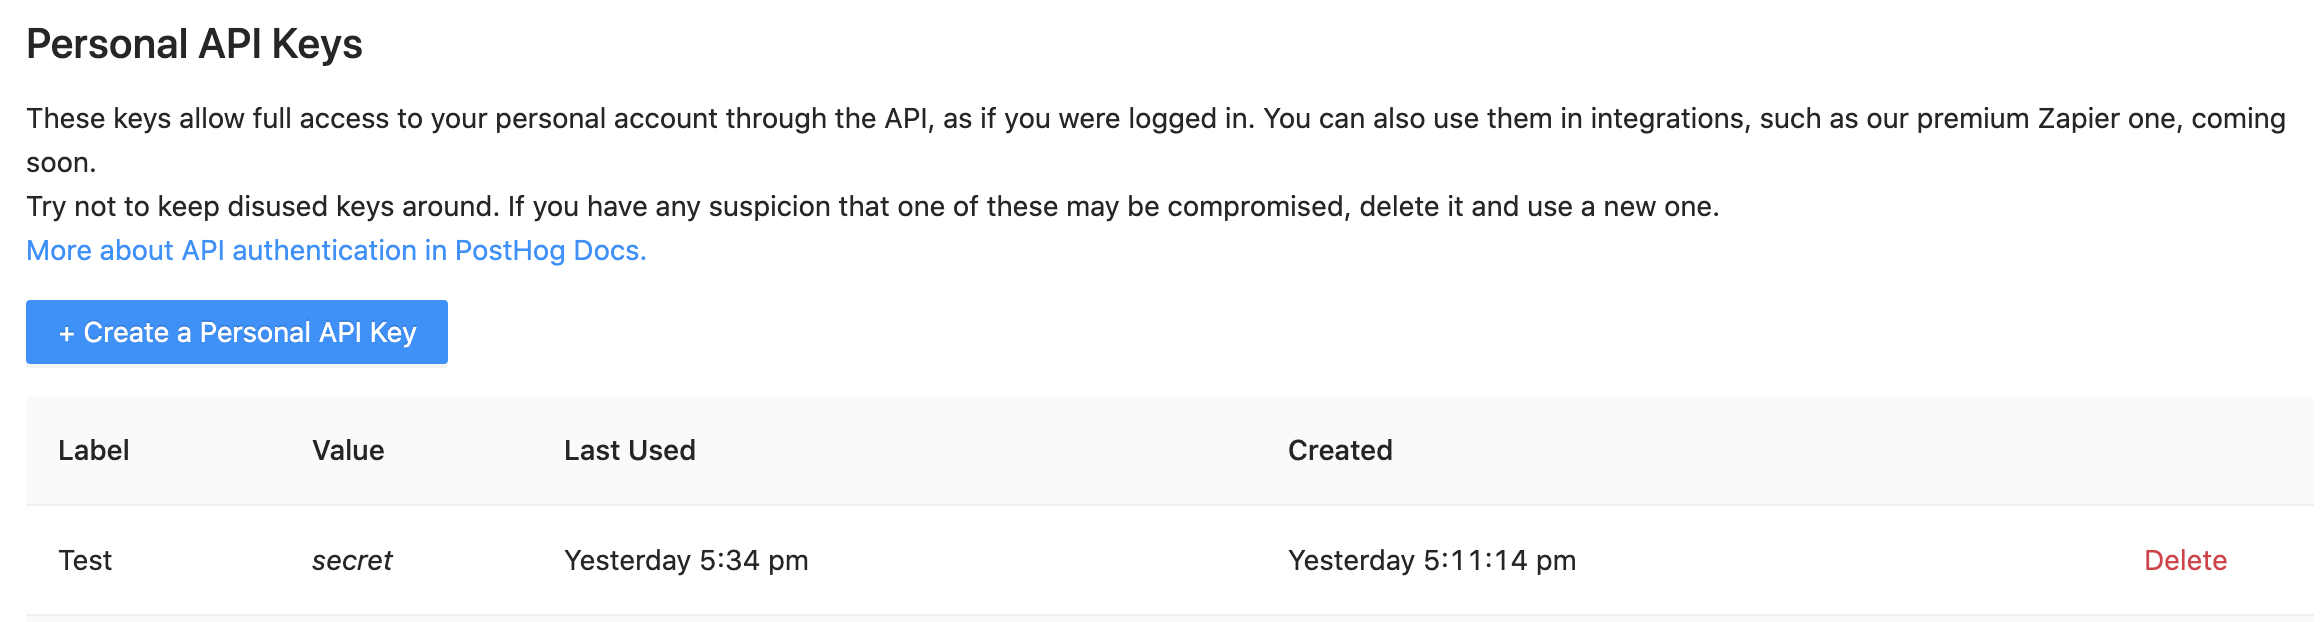Click the red Delete action

2186,560
